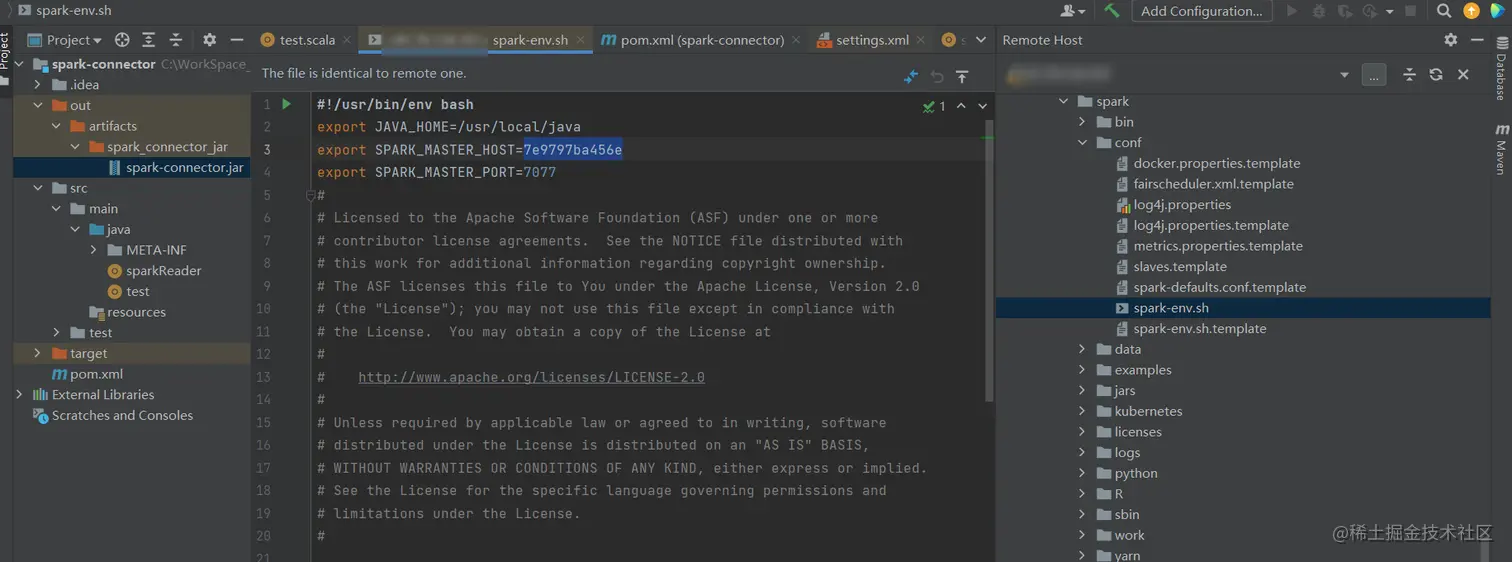Screen dimensions: 1512x562
Task: Click the orange update arrow icon
Action: tap(1471, 11)
